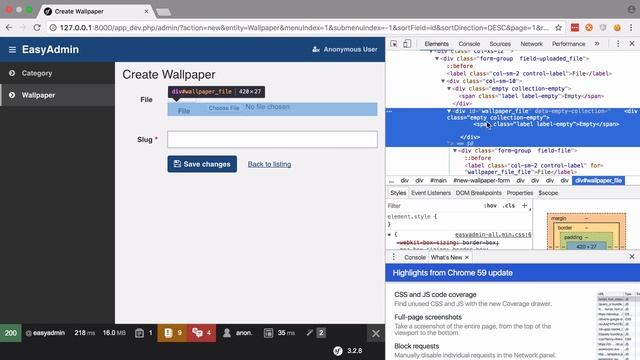Close the What's New drawer tab
Screen dimensions: 640x360
[x=467, y=257]
